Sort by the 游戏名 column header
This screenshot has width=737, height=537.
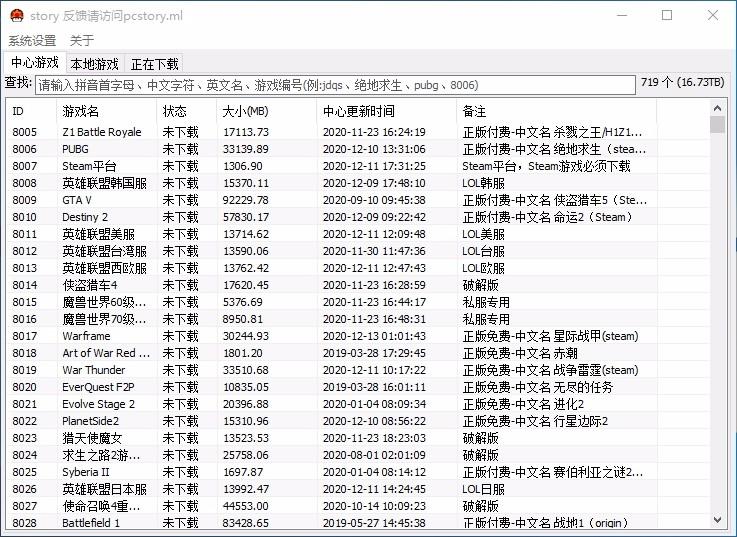106,111
